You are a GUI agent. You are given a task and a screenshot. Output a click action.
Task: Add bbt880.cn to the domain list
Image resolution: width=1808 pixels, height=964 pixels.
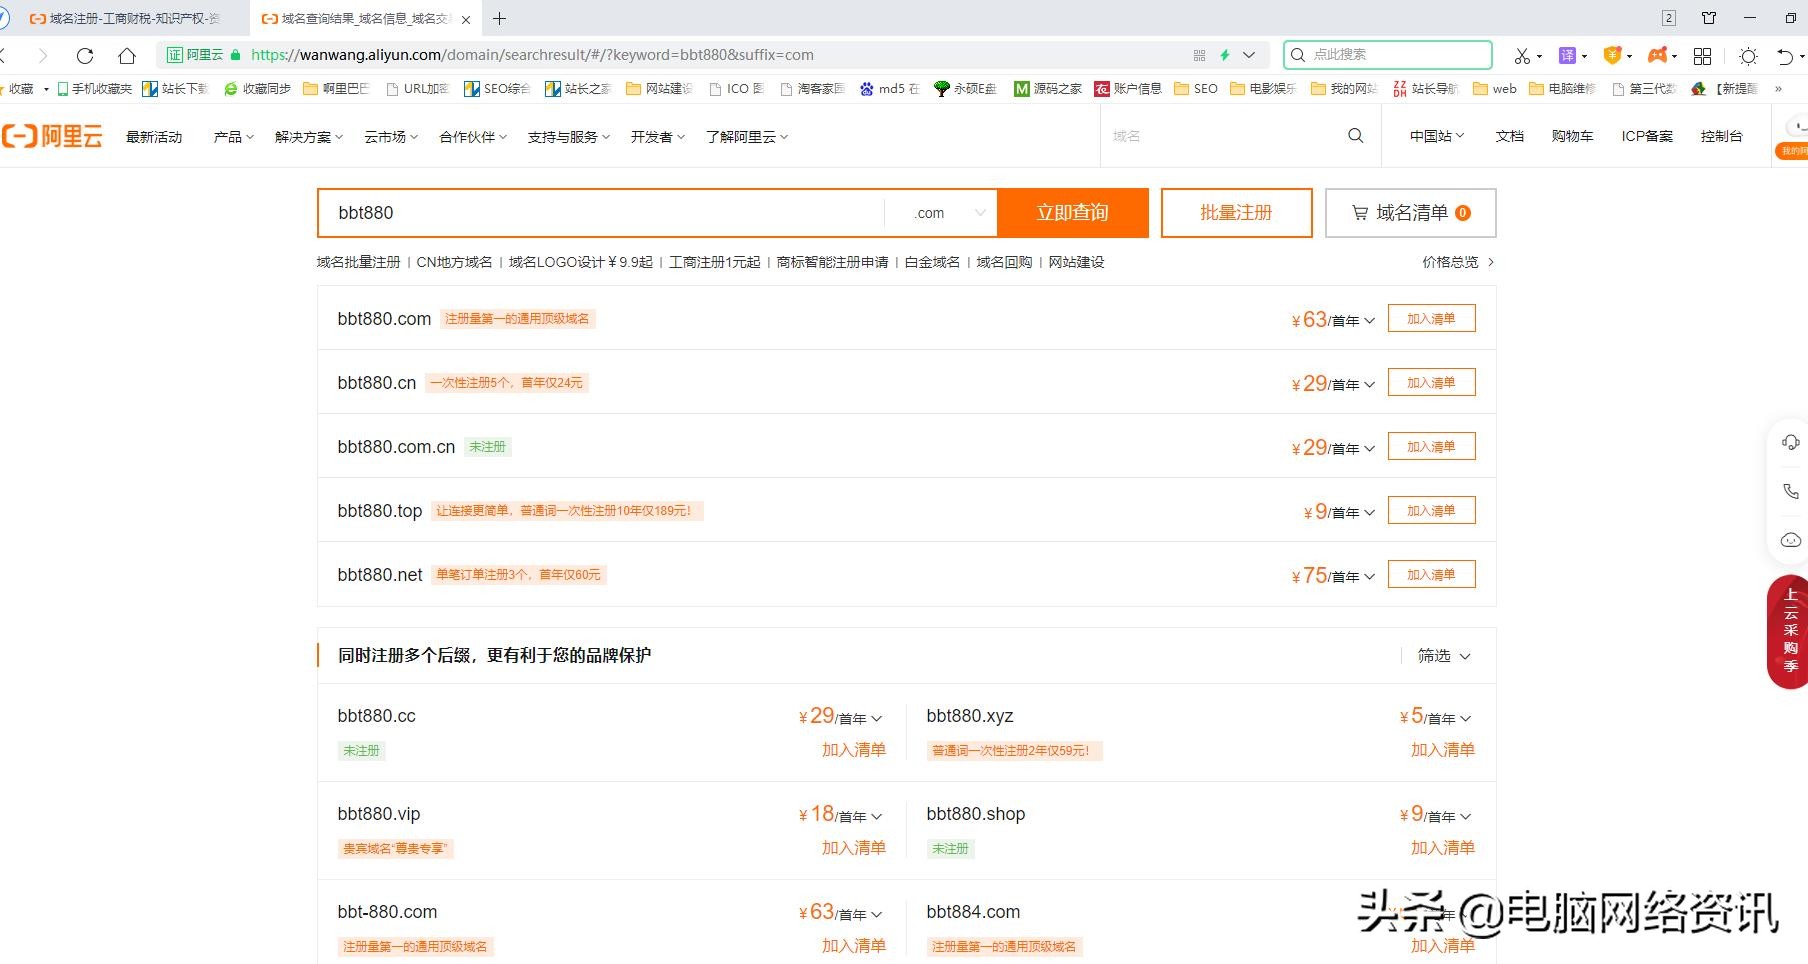[x=1431, y=381]
